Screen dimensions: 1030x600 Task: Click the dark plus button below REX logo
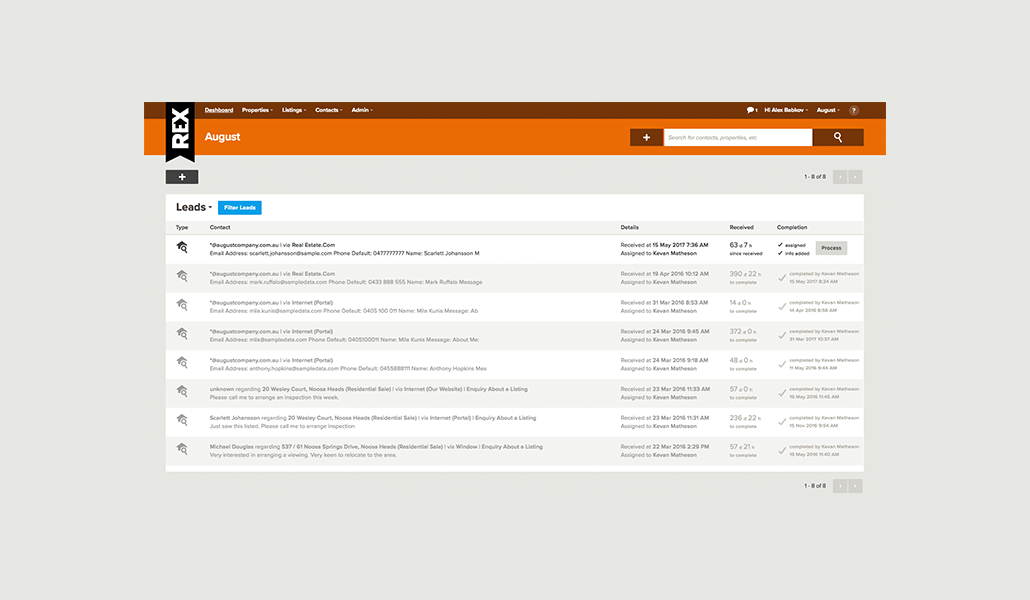[x=182, y=177]
